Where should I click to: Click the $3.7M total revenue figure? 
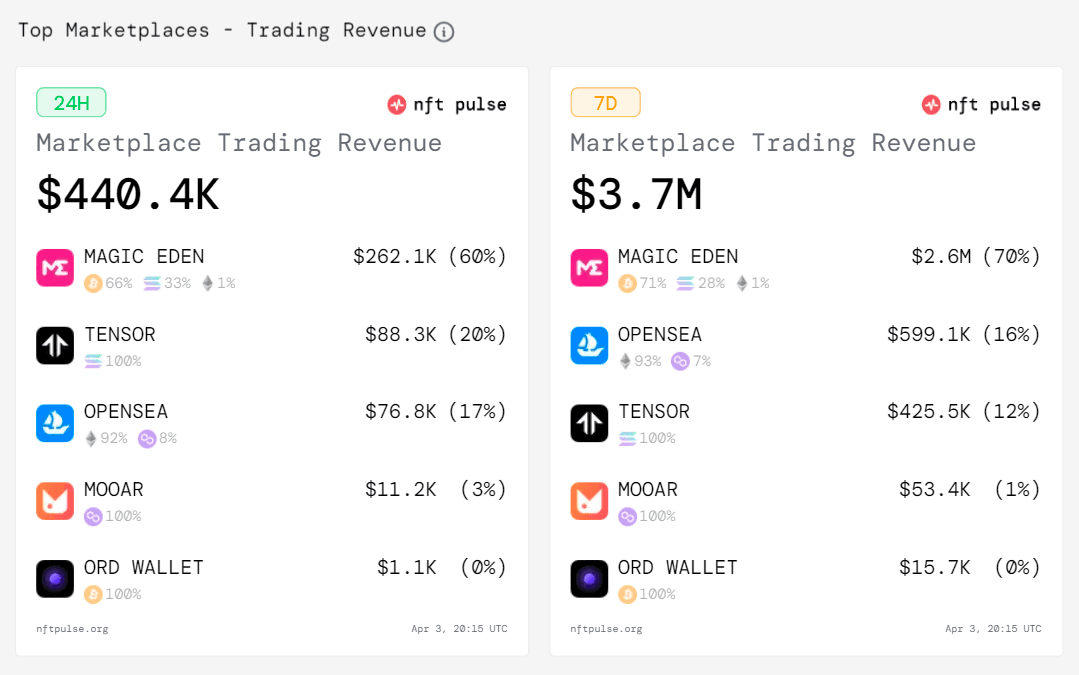[x=637, y=194]
